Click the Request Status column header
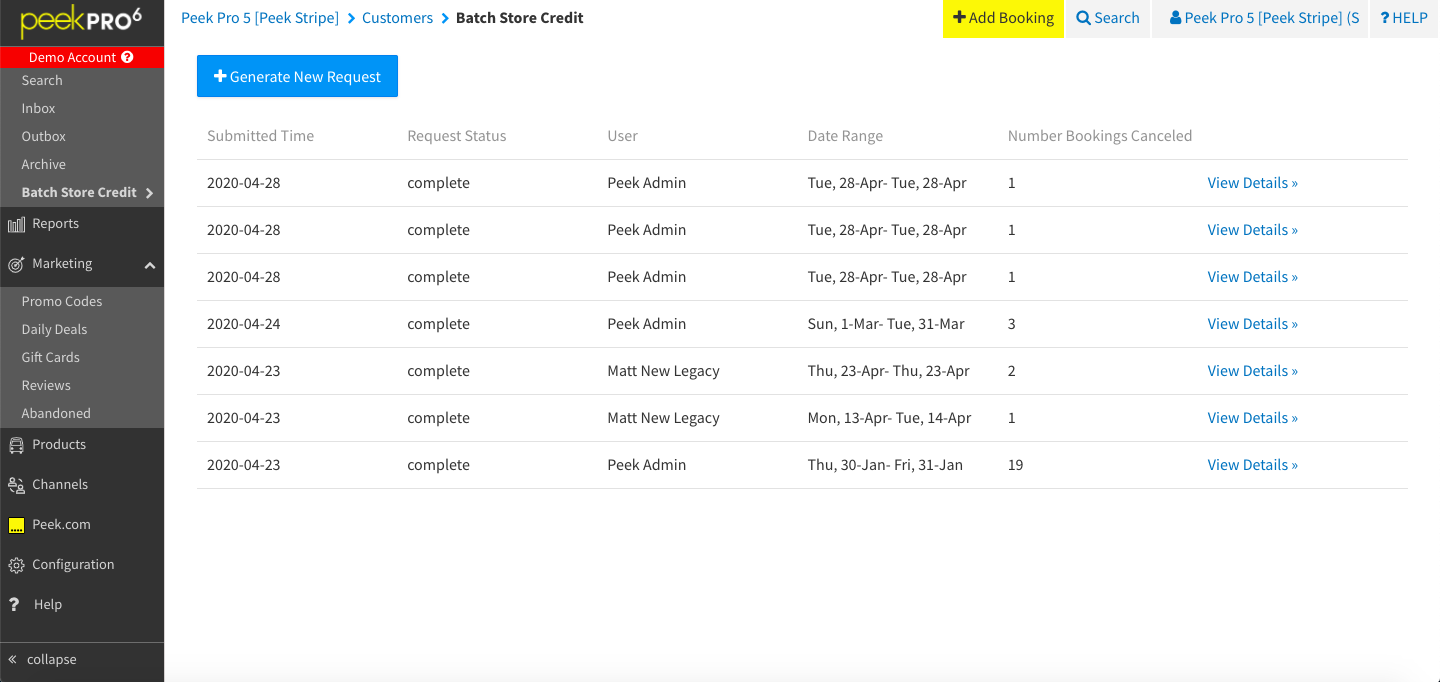The height and width of the screenshot is (682, 1440). pyautogui.click(x=457, y=136)
